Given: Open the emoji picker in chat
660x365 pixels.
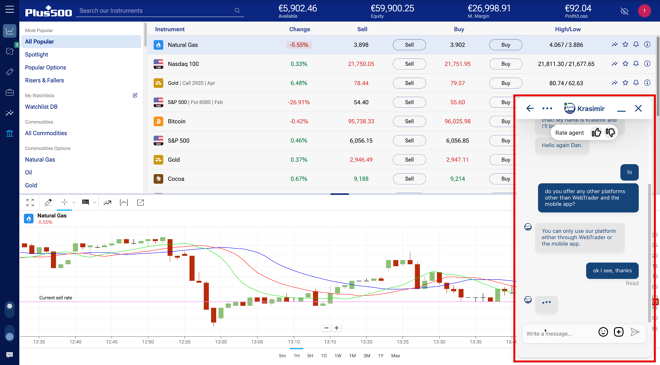Looking at the screenshot, I should tap(603, 332).
